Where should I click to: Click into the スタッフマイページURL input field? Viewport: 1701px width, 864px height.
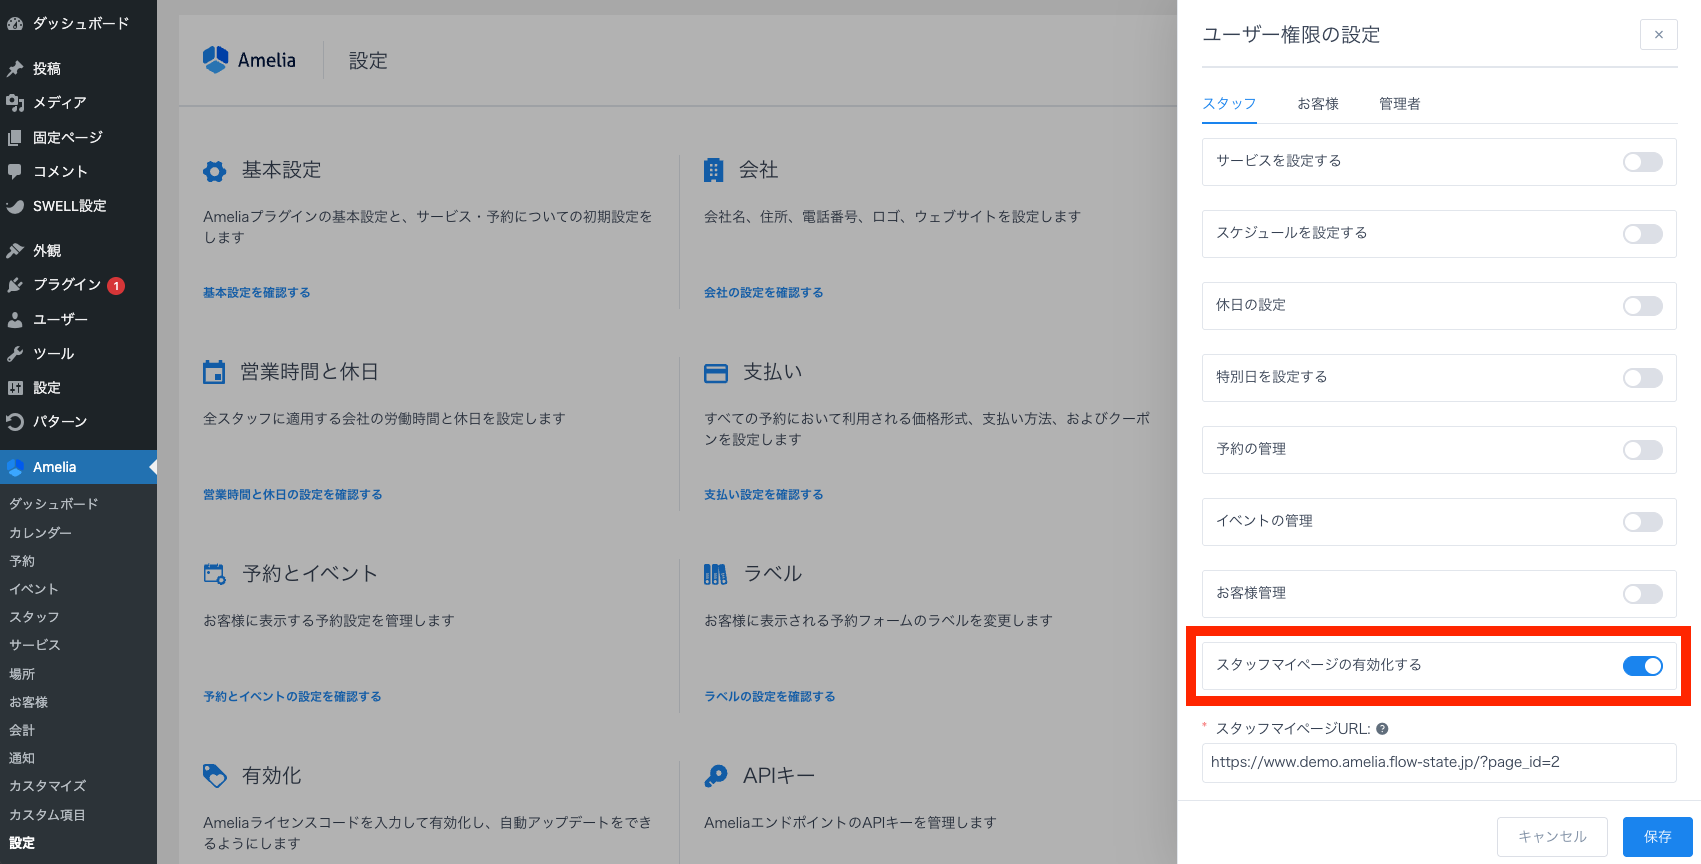(x=1438, y=763)
